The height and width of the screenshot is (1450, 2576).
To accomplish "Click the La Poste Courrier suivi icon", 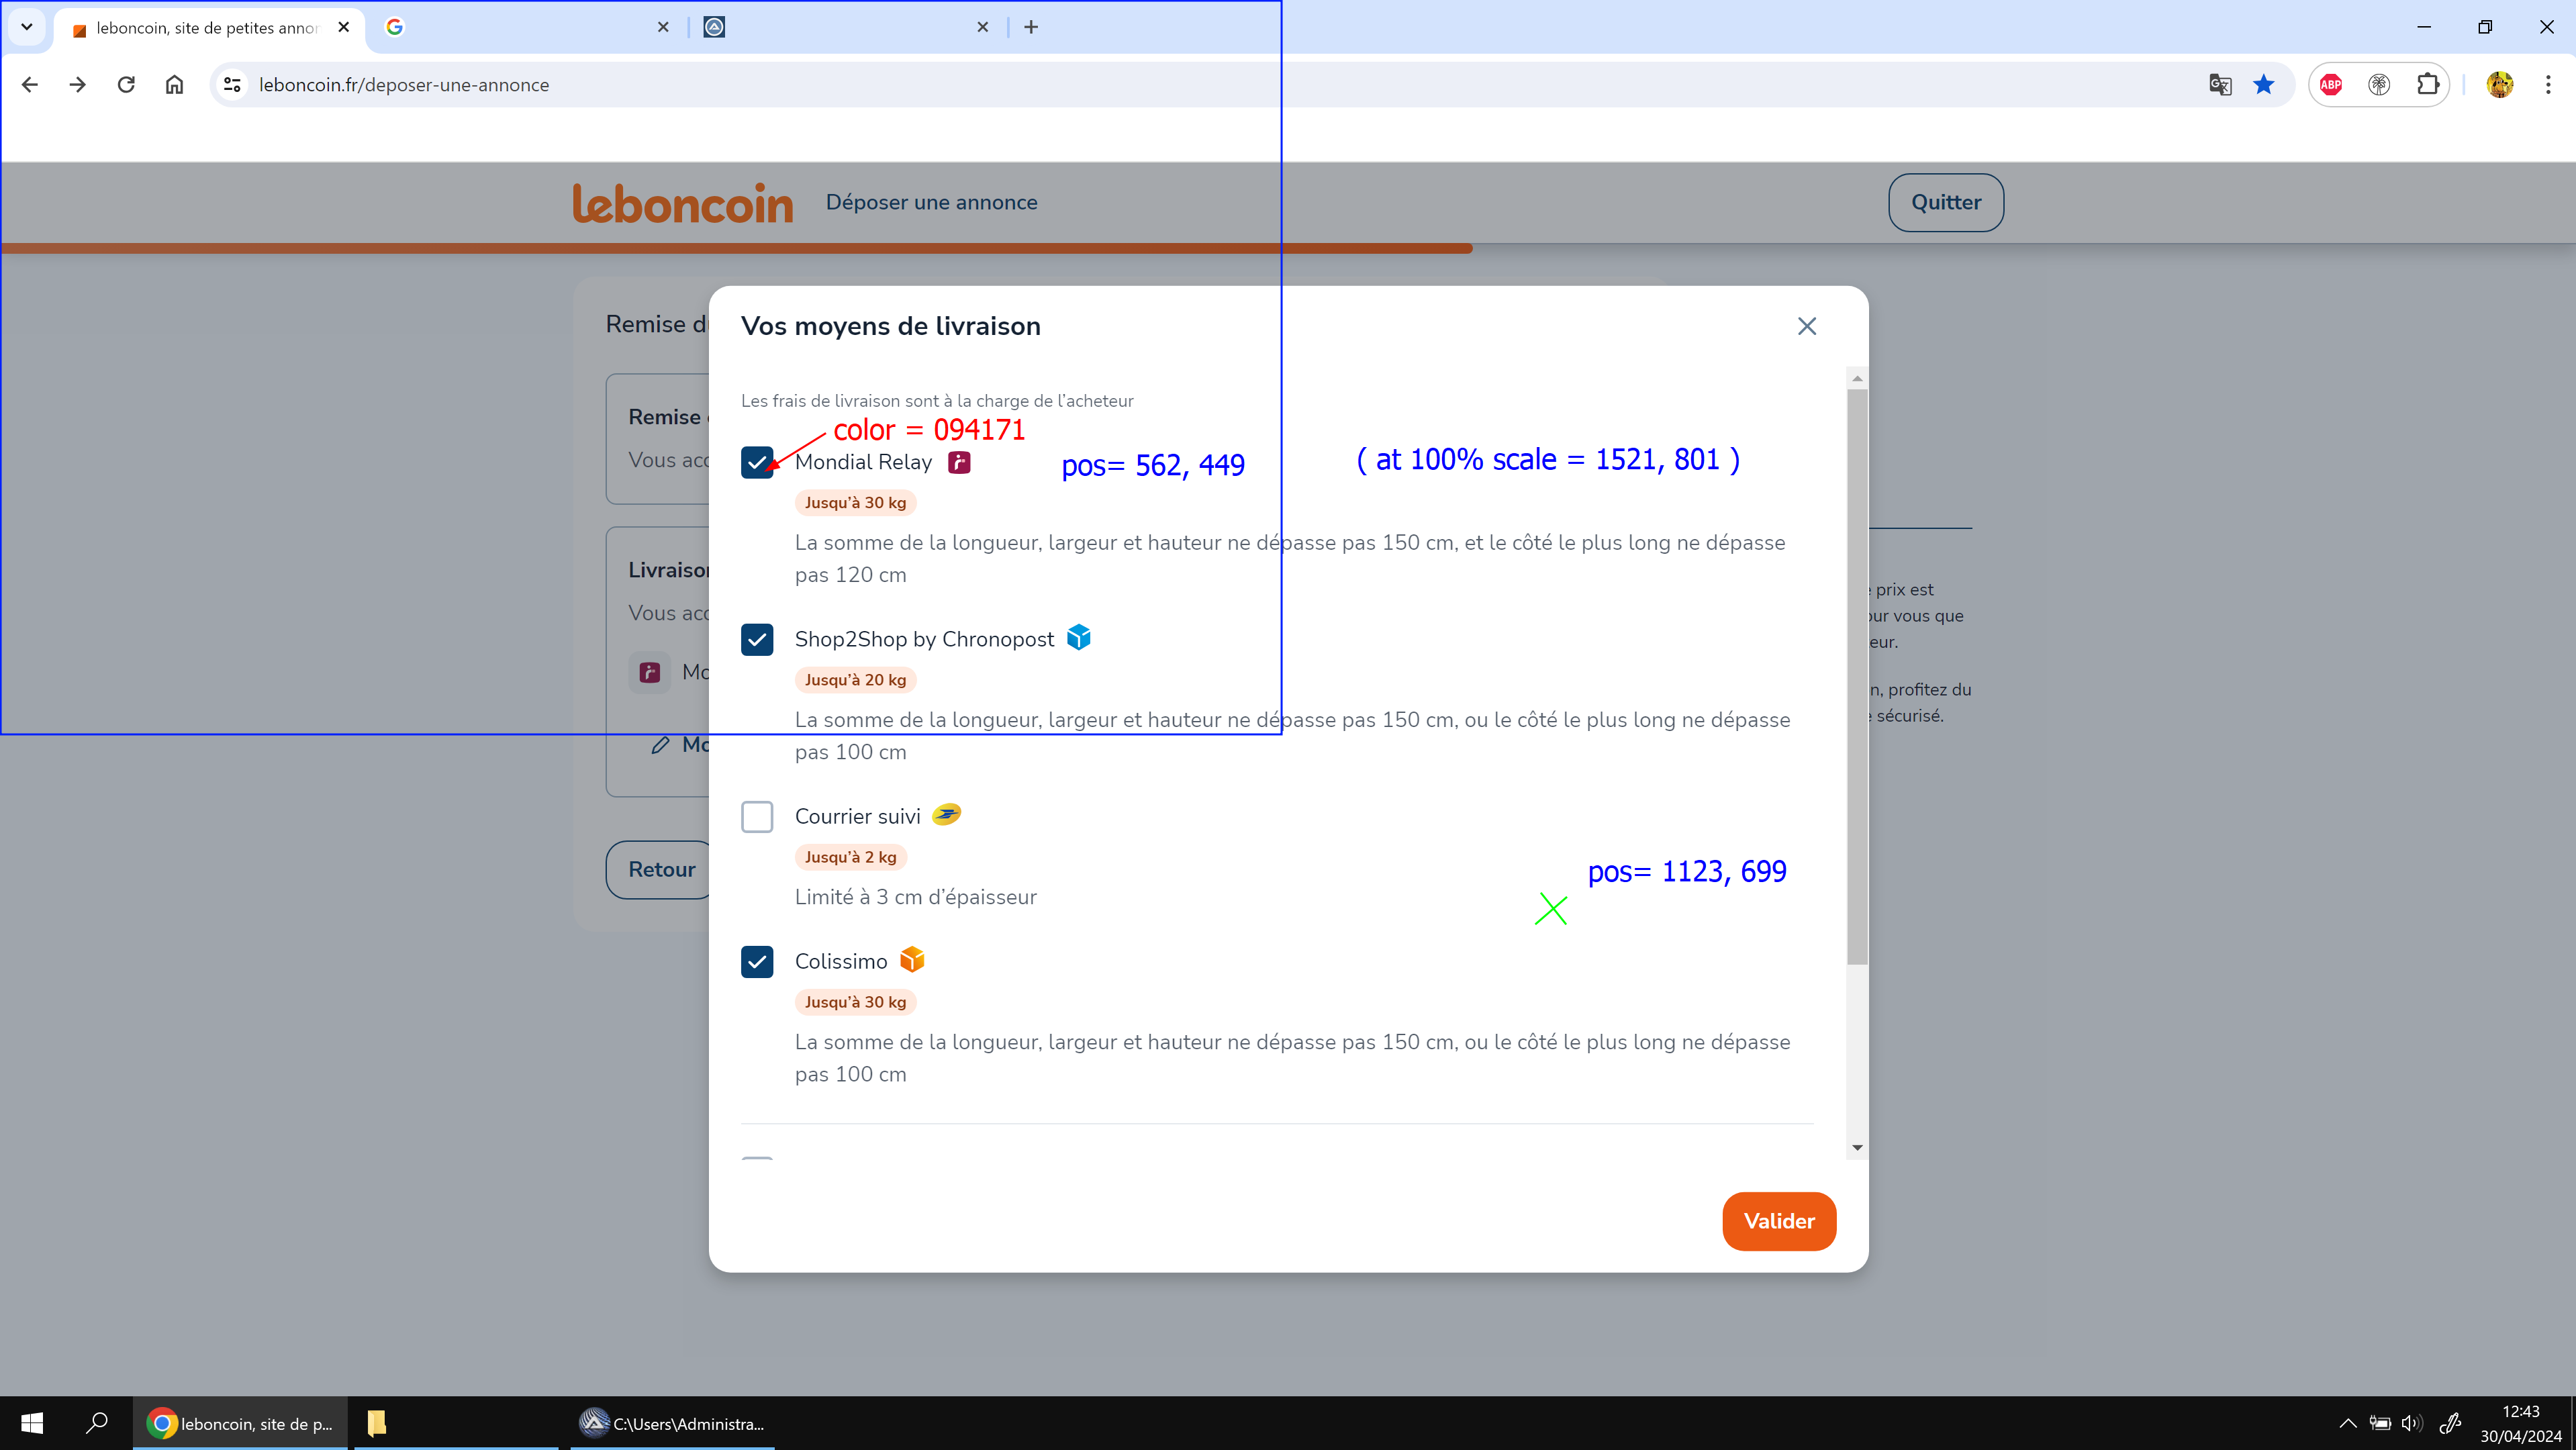I will [946, 814].
